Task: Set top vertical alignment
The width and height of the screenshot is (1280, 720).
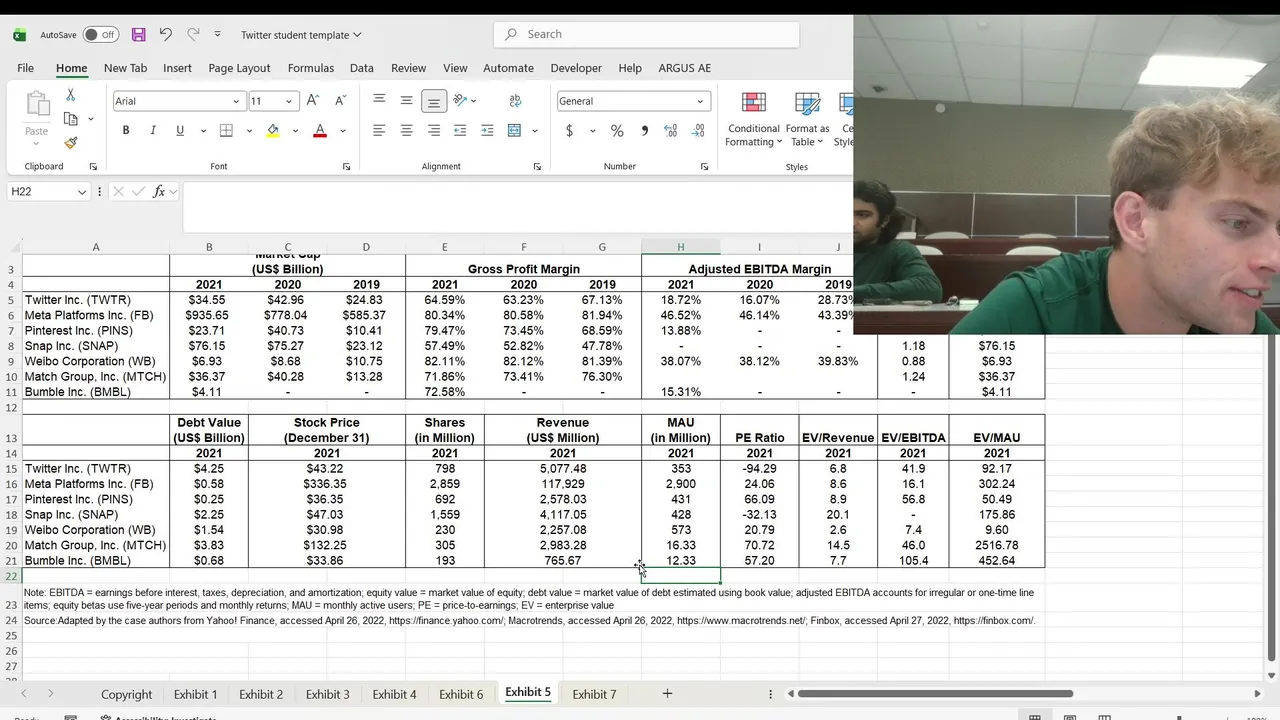Action: pyautogui.click(x=379, y=100)
